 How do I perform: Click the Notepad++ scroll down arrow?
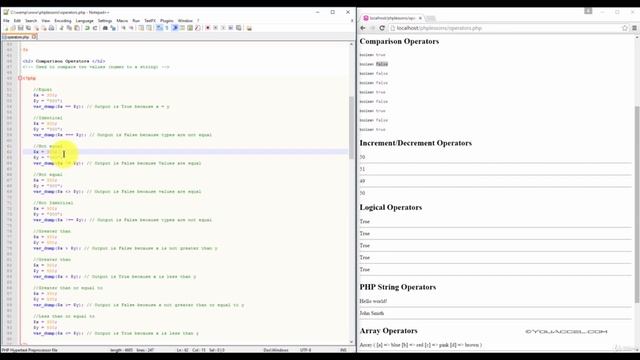click(x=351, y=342)
